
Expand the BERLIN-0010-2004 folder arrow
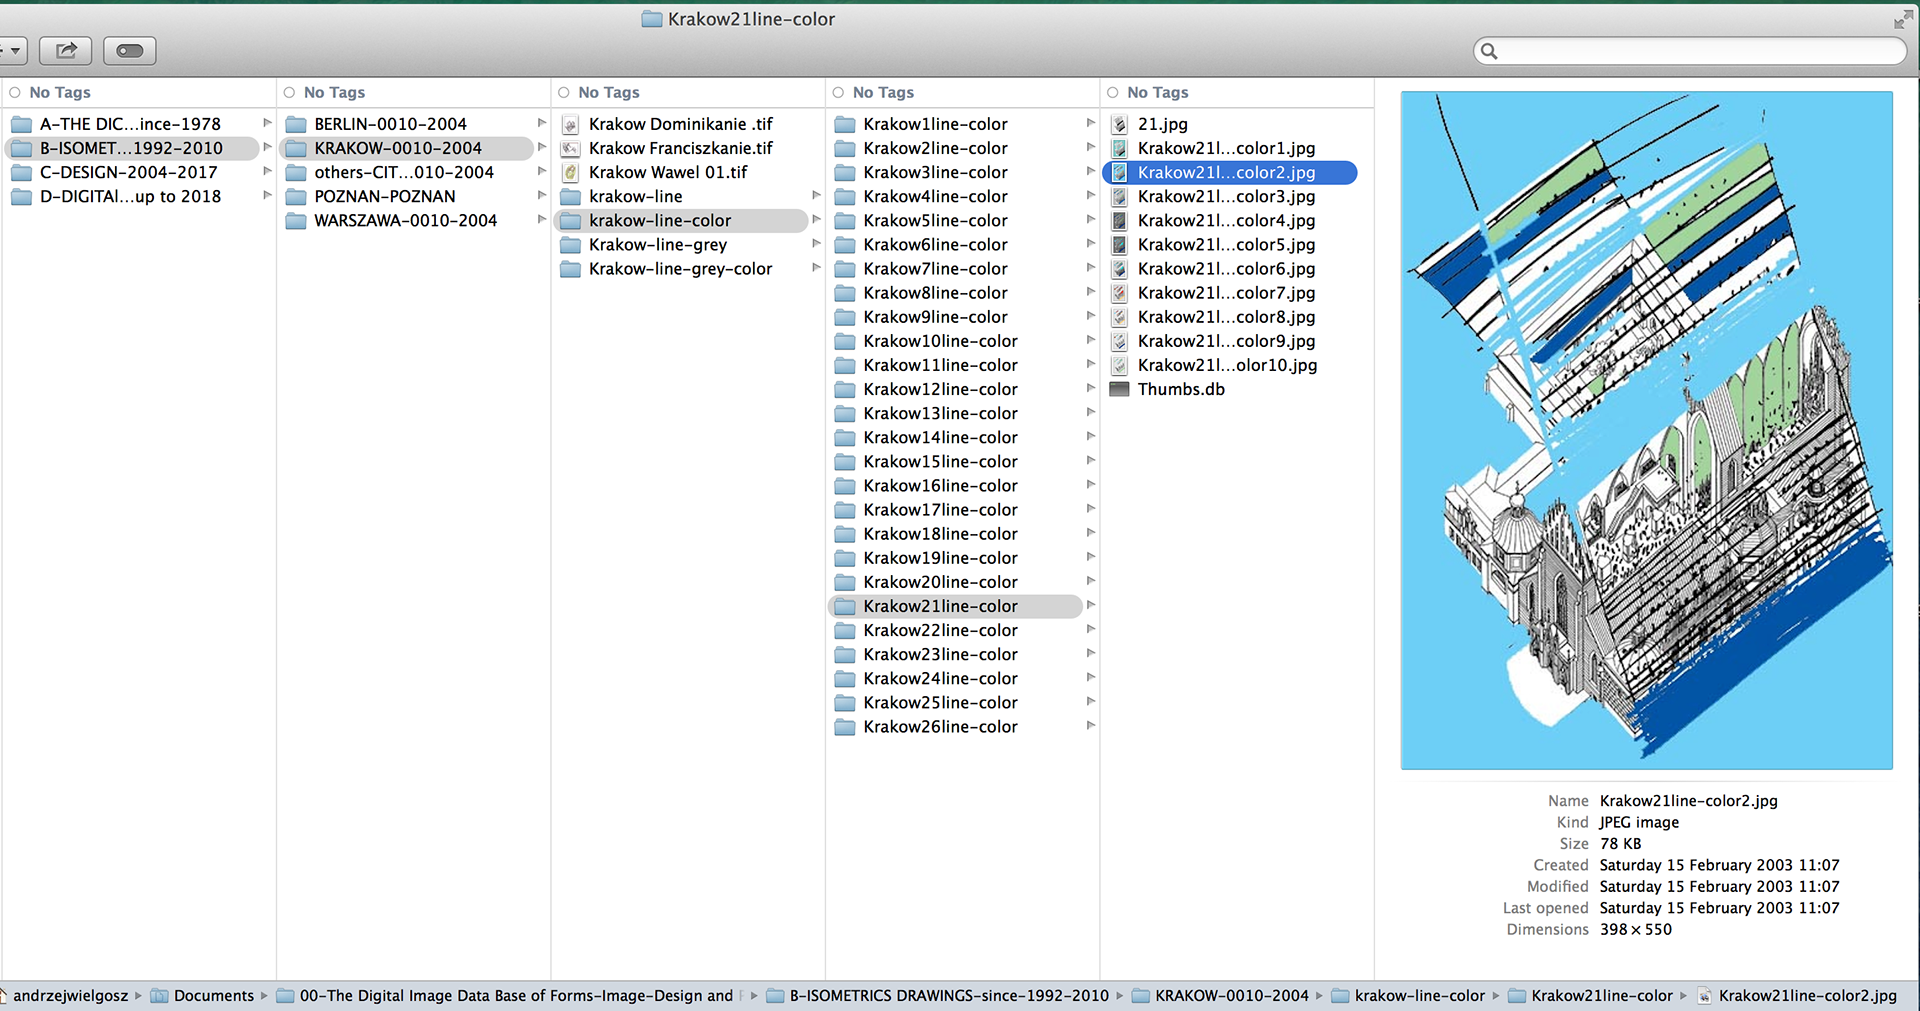pyautogui.click(x=542, y=123)
